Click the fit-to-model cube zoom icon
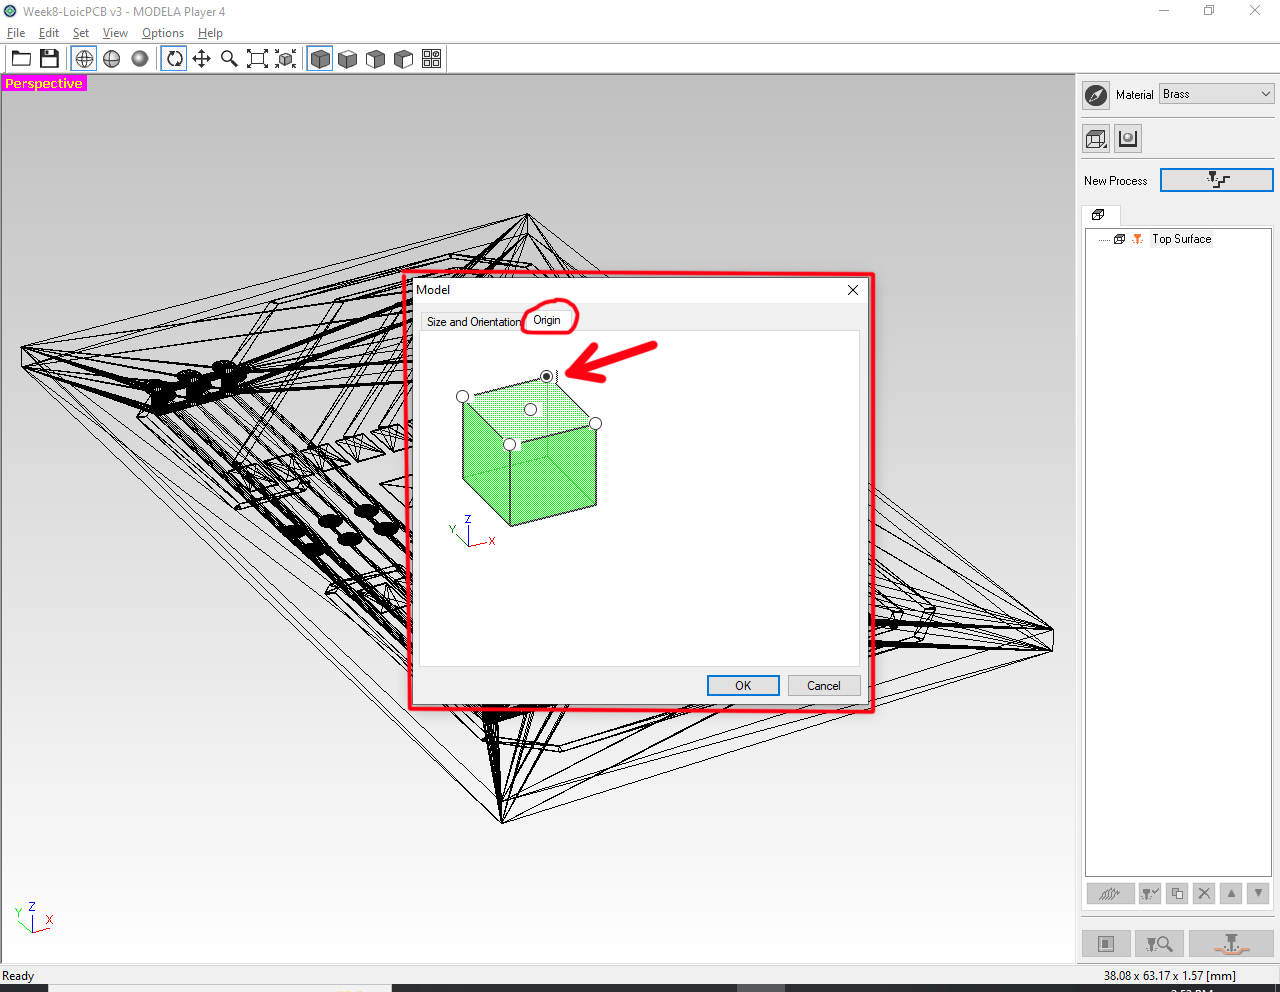The height and width of the screenshot is (992, 1280). [286, 59]
